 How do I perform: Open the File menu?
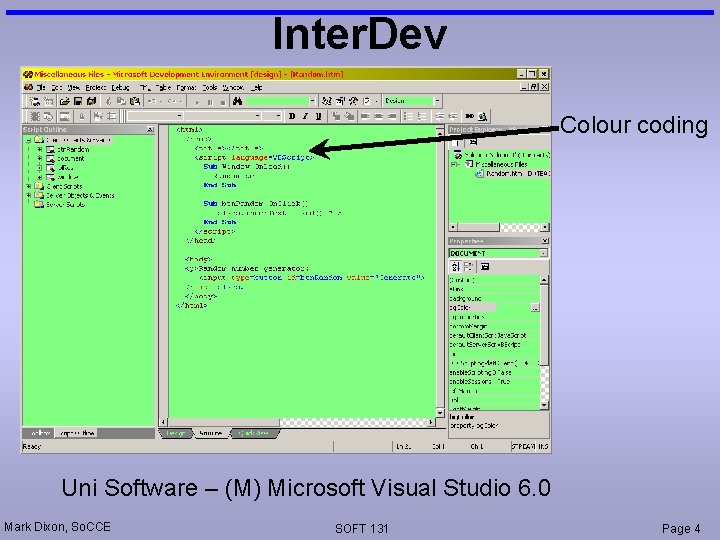(x=41, y=87)
